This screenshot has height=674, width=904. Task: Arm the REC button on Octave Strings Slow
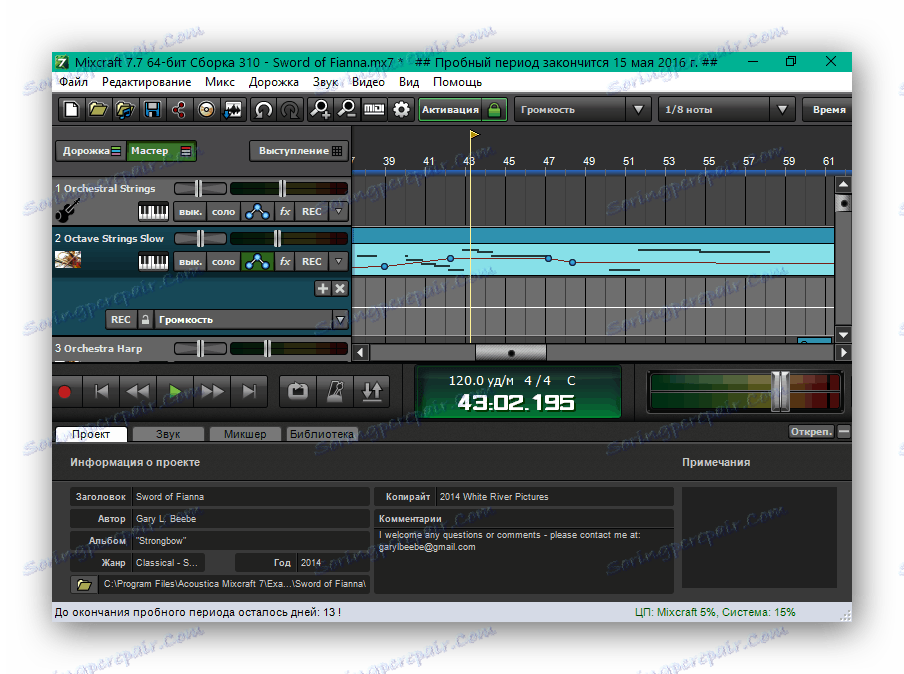[x=311, y=262]
